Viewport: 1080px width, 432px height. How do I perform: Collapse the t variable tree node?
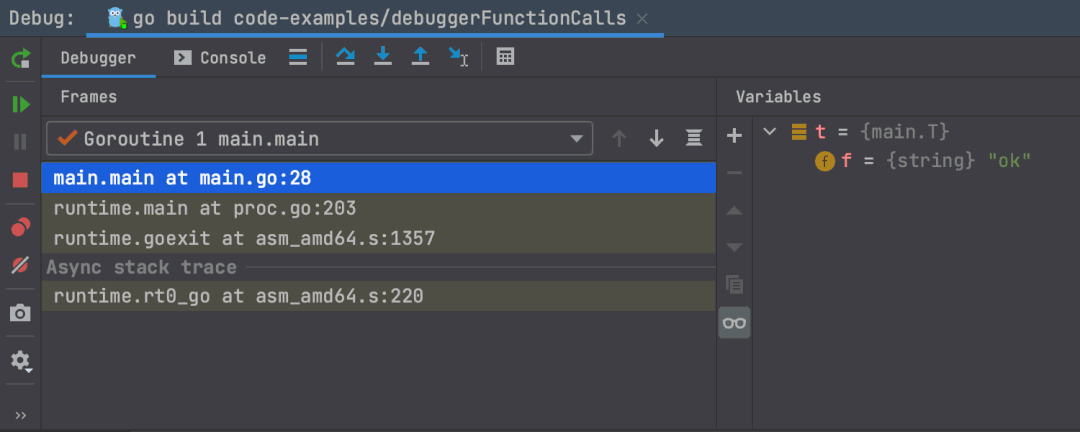coord(769,132)
